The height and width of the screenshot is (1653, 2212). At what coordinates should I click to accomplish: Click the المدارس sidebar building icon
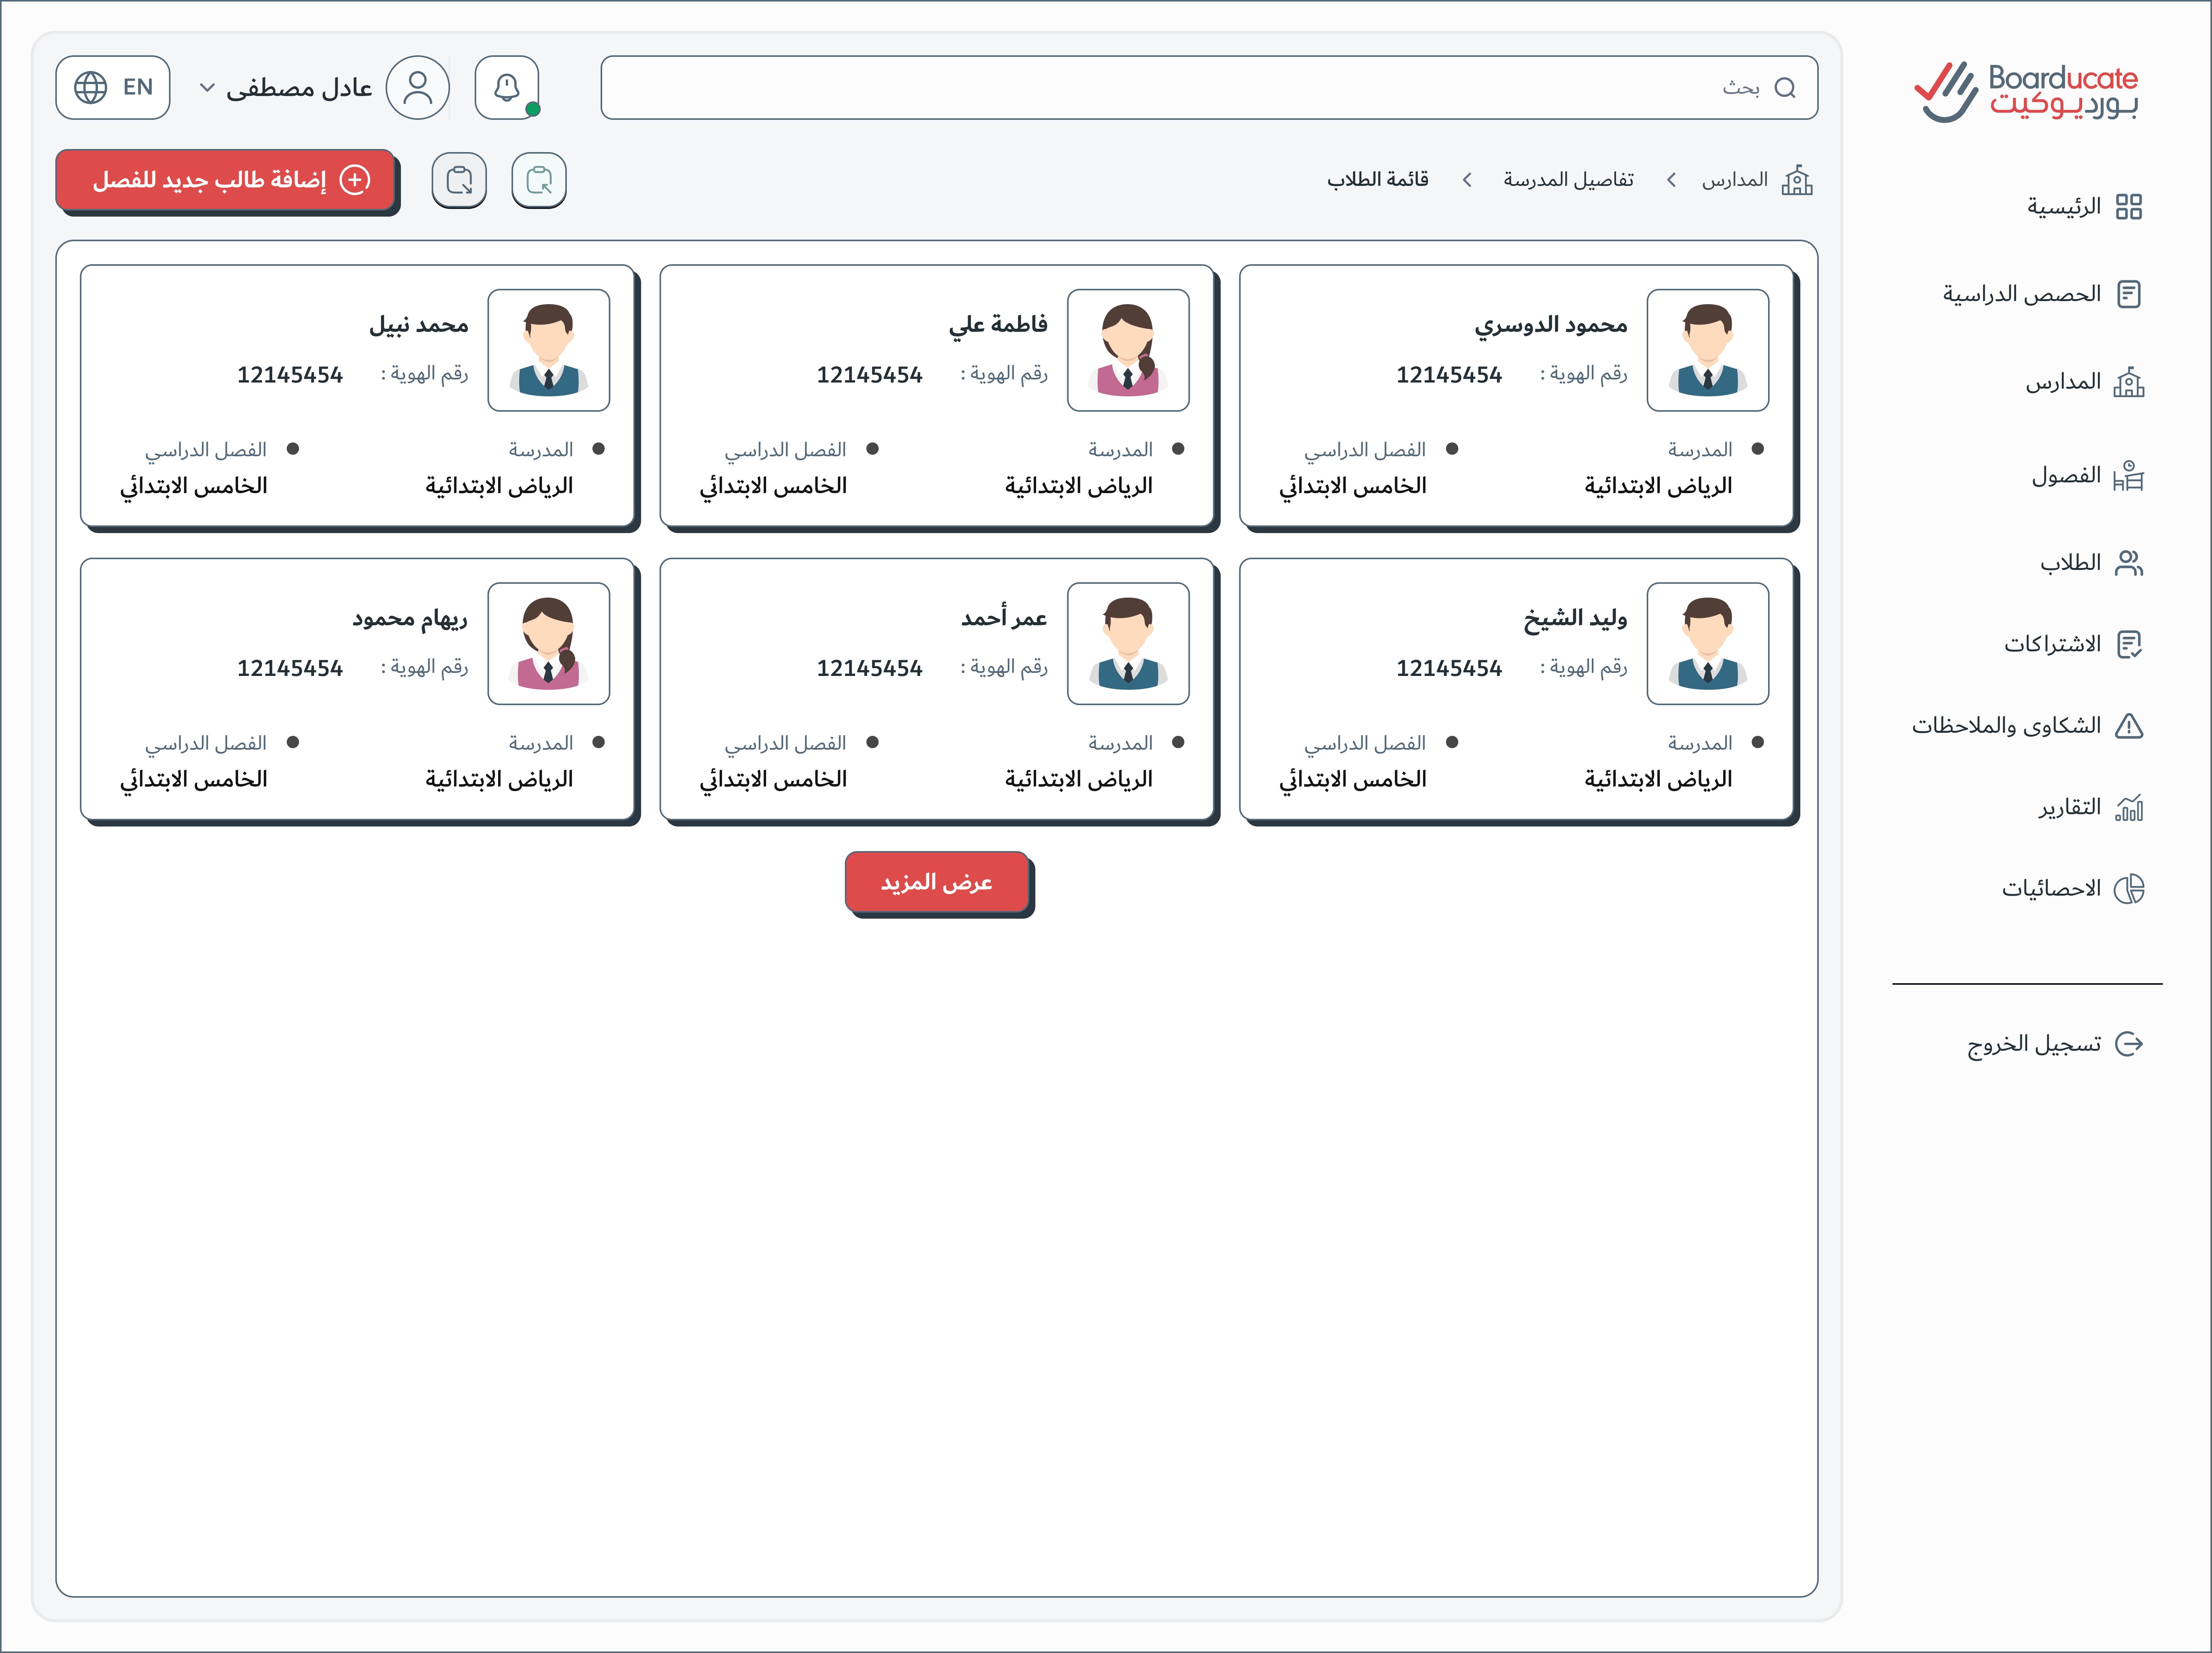pos(2129,382)
